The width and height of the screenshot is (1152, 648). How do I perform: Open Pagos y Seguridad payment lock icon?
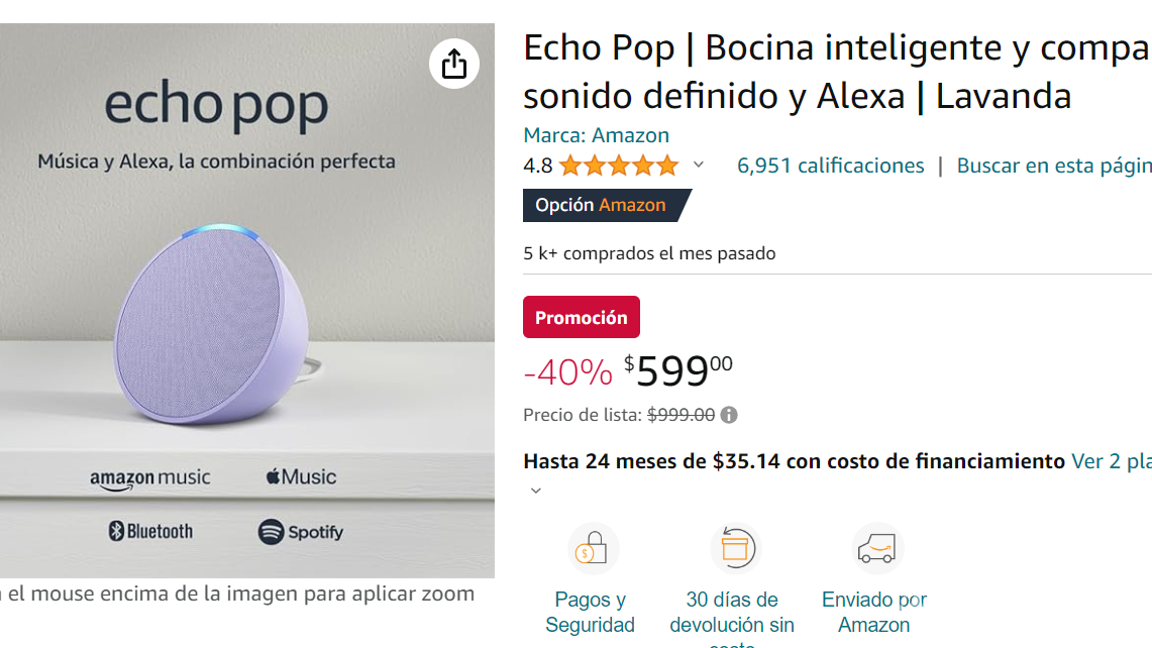click(x=593, y=548)
